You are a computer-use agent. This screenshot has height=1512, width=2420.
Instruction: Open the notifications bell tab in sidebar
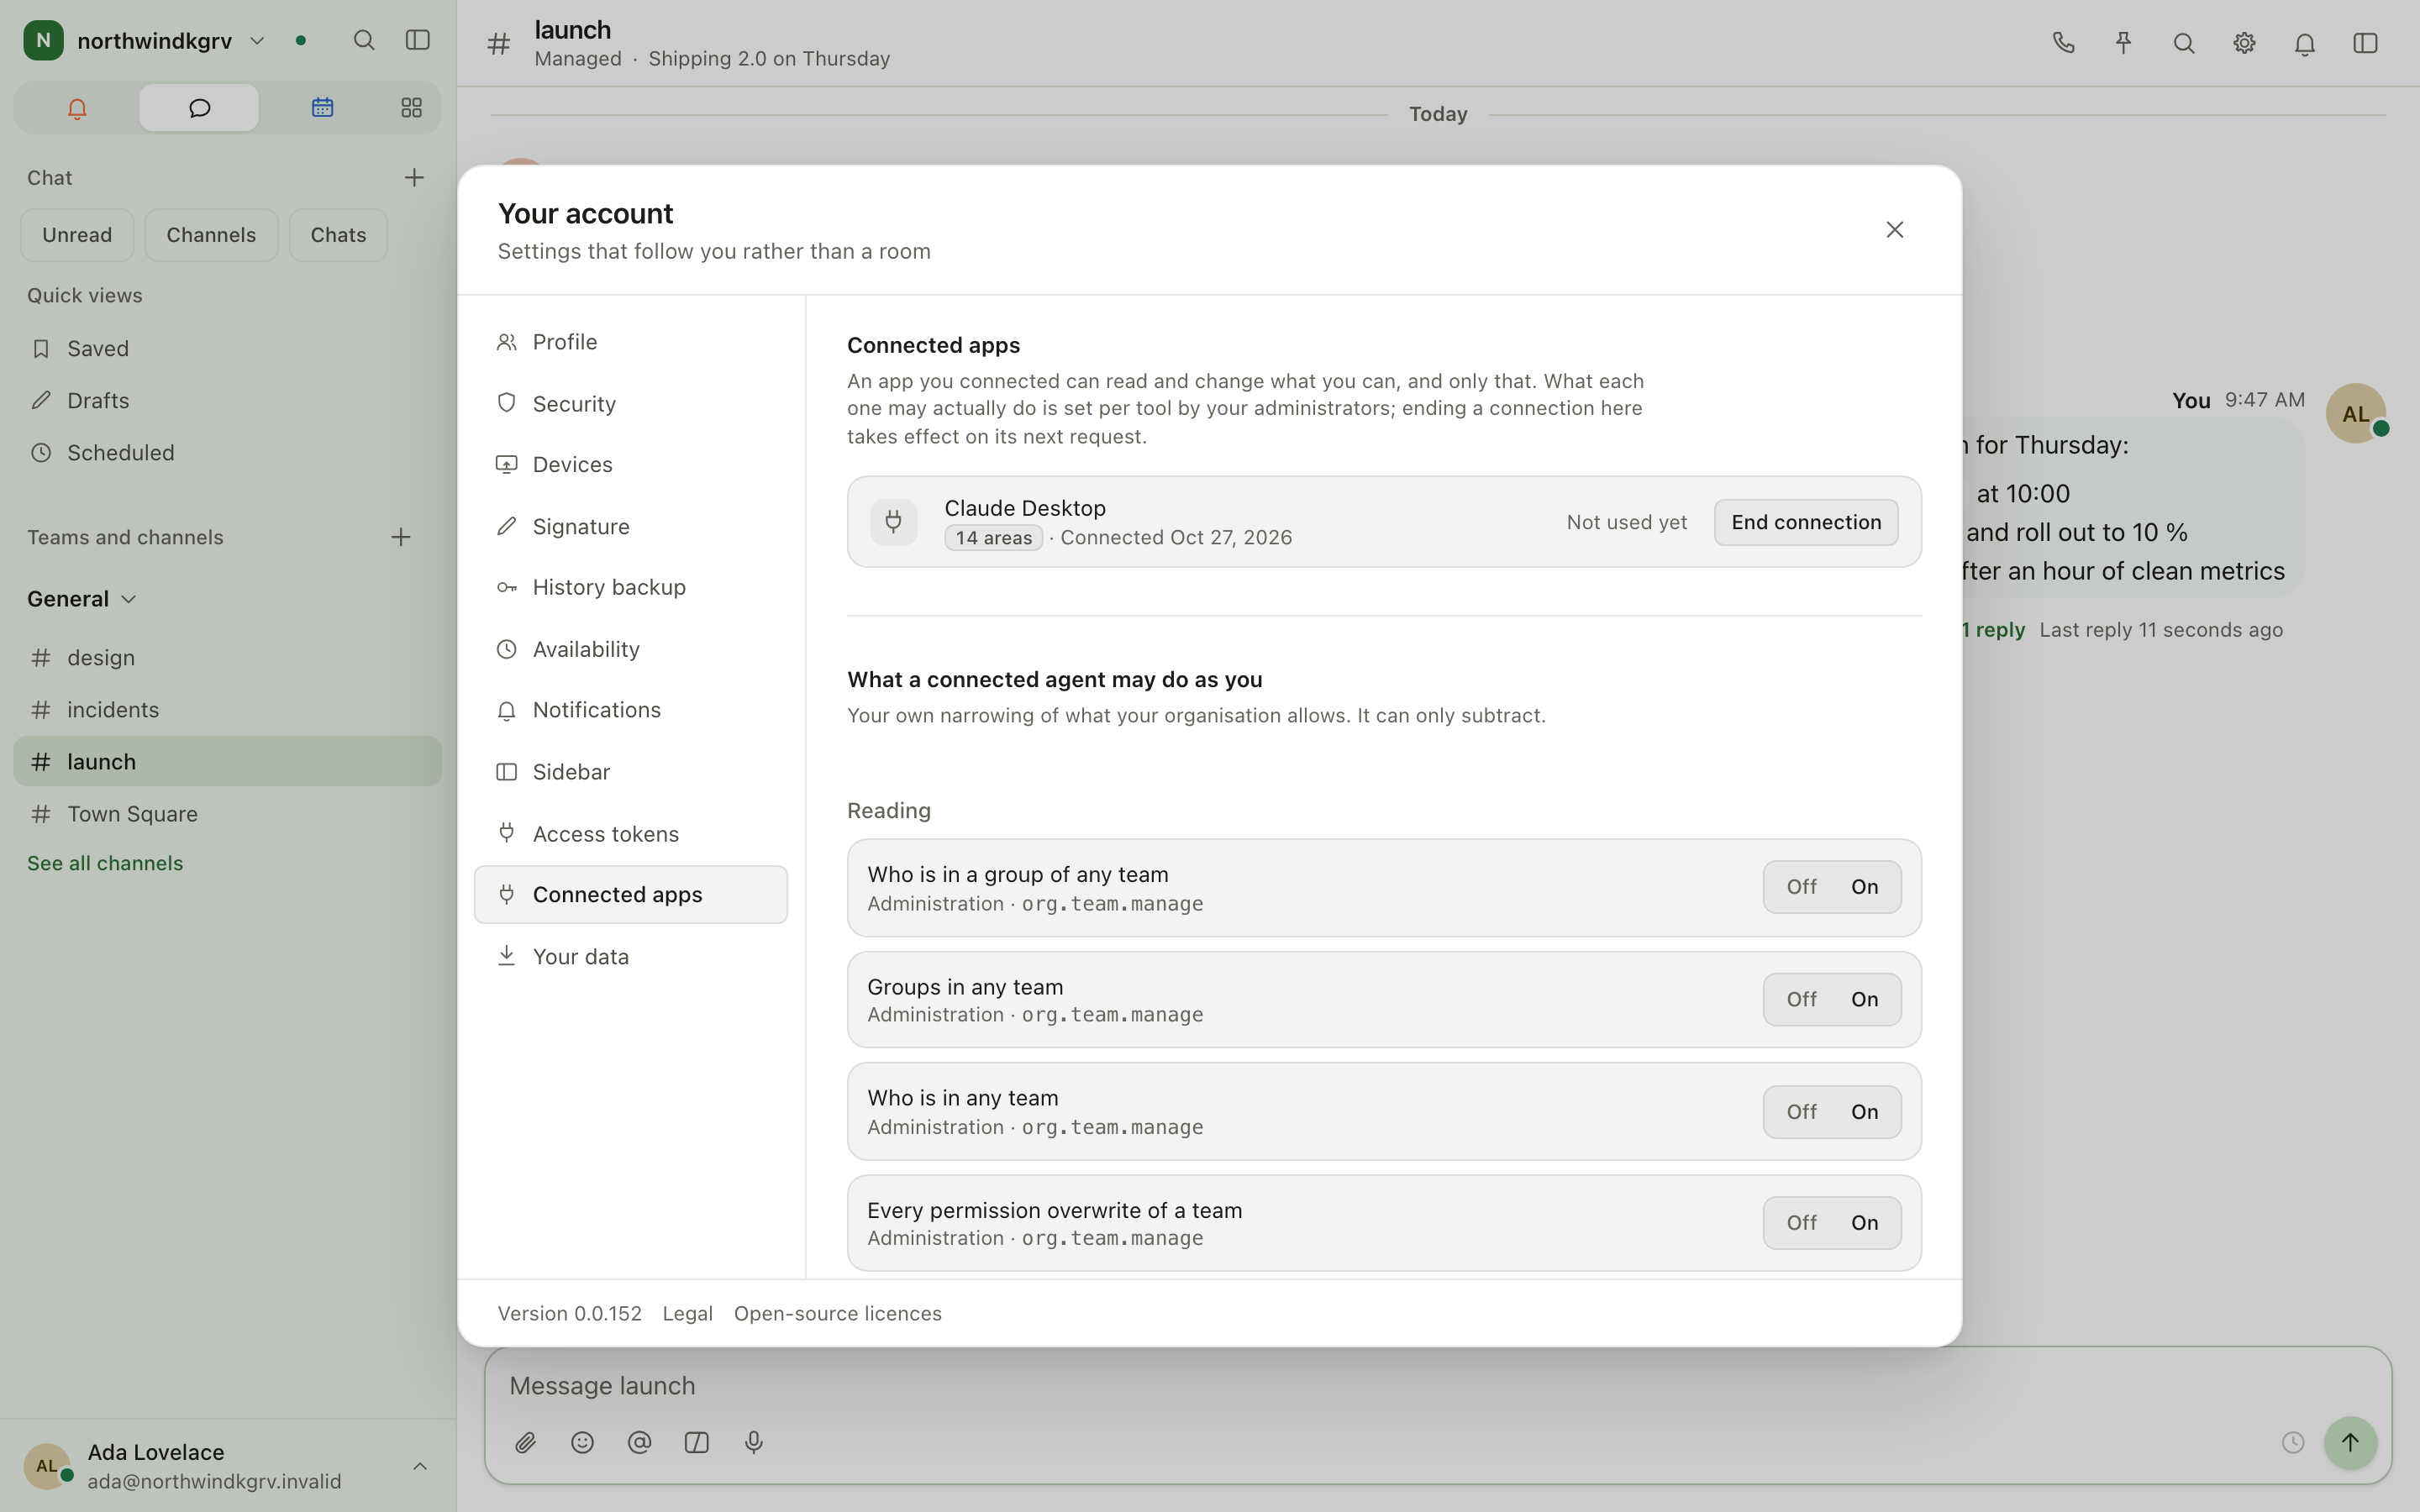(x=77, y=108)
